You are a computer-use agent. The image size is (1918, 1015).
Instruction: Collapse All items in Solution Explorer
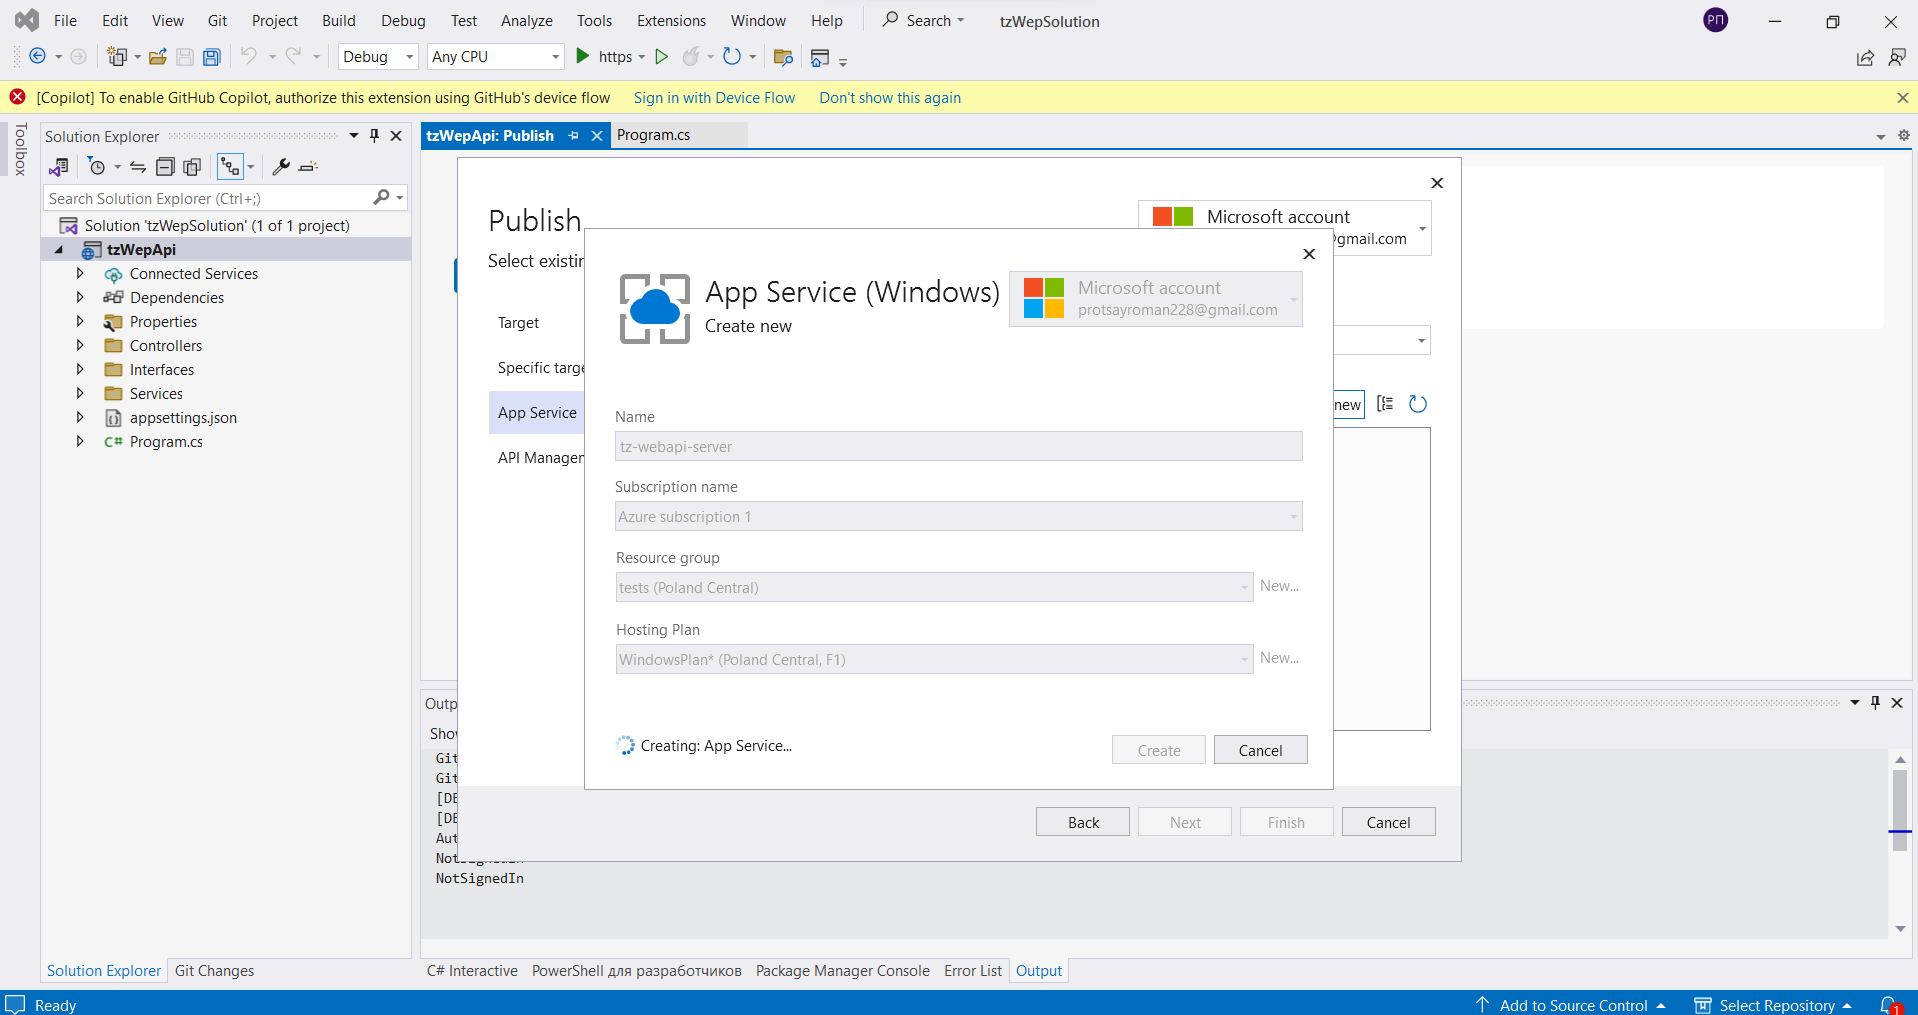coord(165,166)
